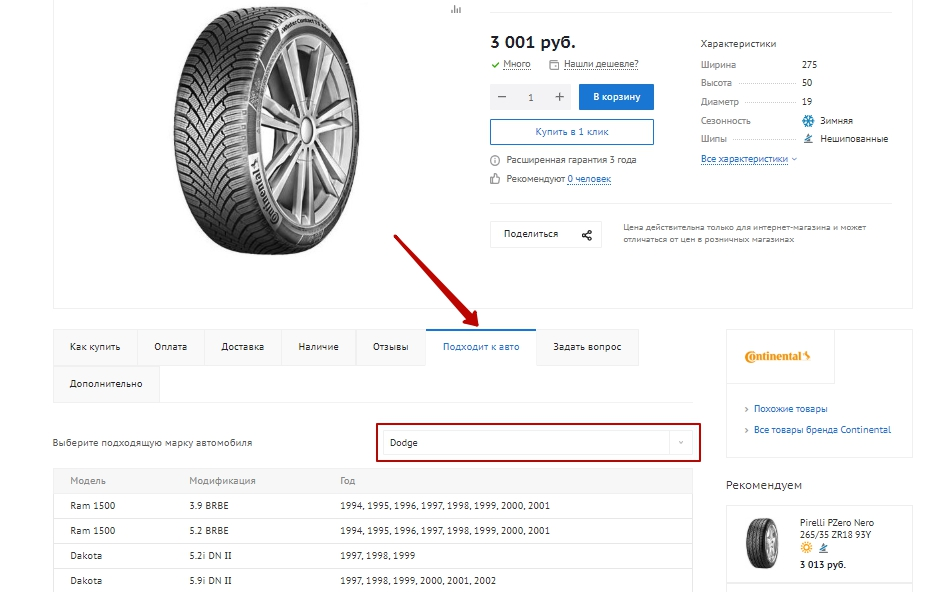
Task: Click the Ram 1500 3.9 BRBE row
Action: (x=373, y=506)
